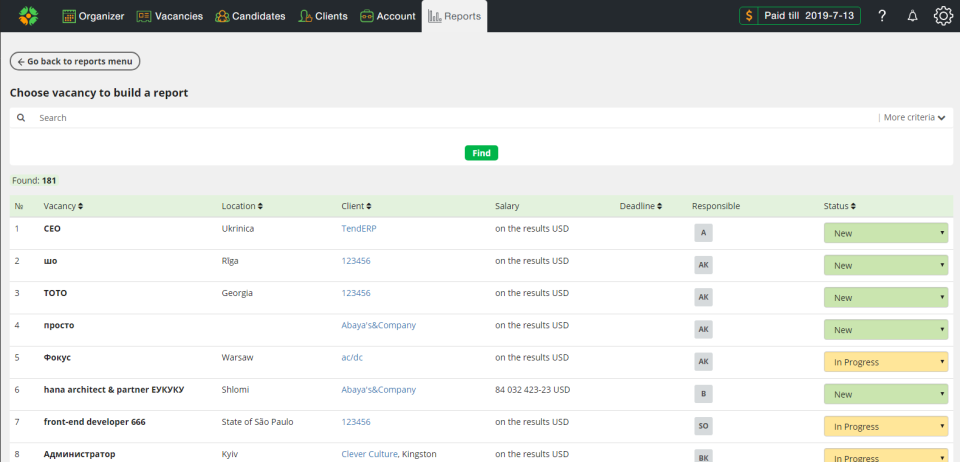The width and height of the screenshot is (960, 462).
Task: Click the Georgia location cell
Action: [237, 293]
